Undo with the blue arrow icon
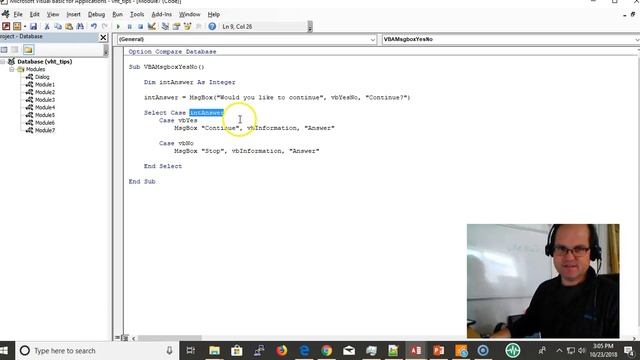The width and height of the screenshot is (640, 360). [94, 27]
